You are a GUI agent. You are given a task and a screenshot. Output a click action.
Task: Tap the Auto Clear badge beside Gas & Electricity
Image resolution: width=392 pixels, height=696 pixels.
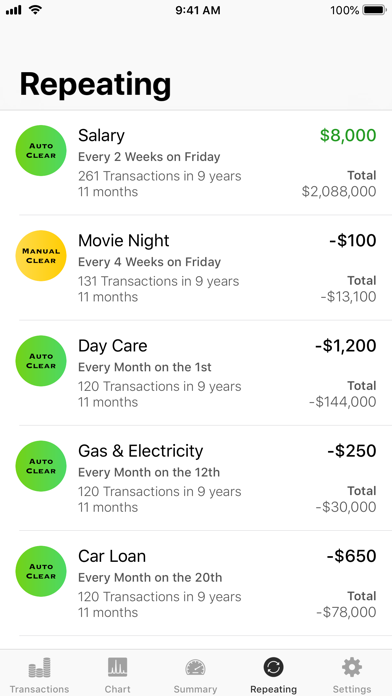coord(41,466)
